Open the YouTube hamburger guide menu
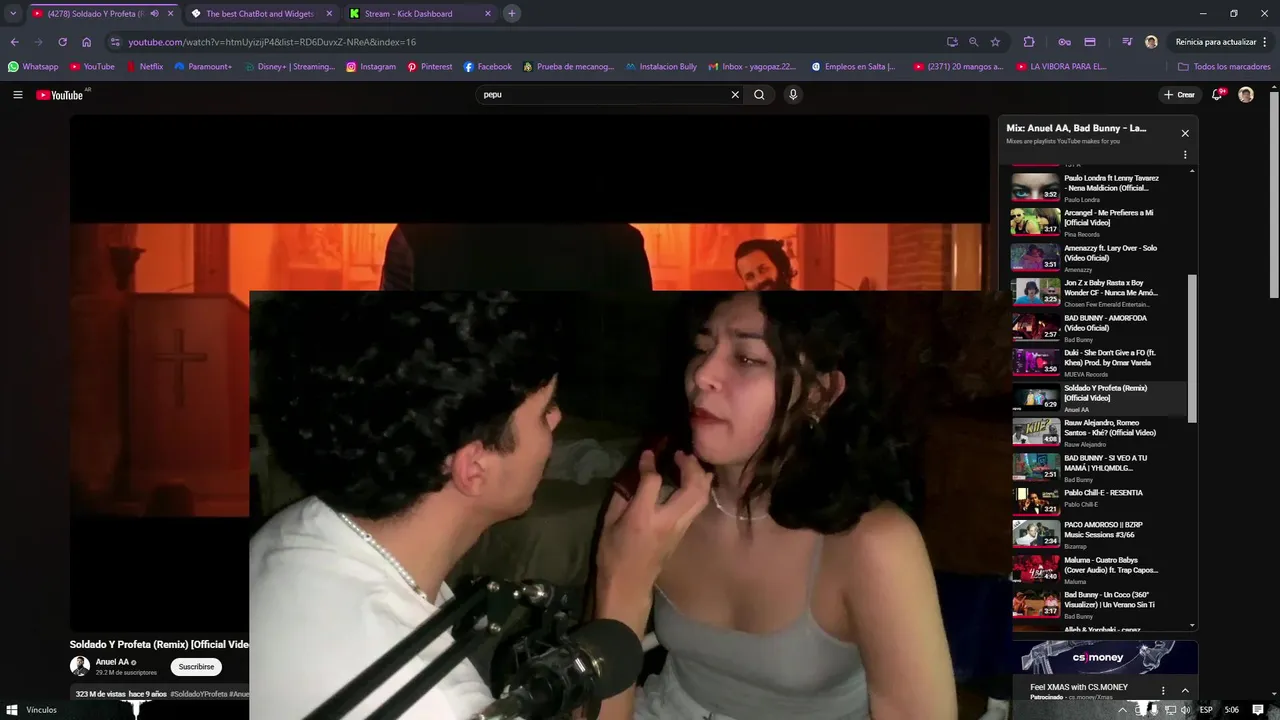The height and width of the screenshot is (720, 1280). tap(17, 95)
